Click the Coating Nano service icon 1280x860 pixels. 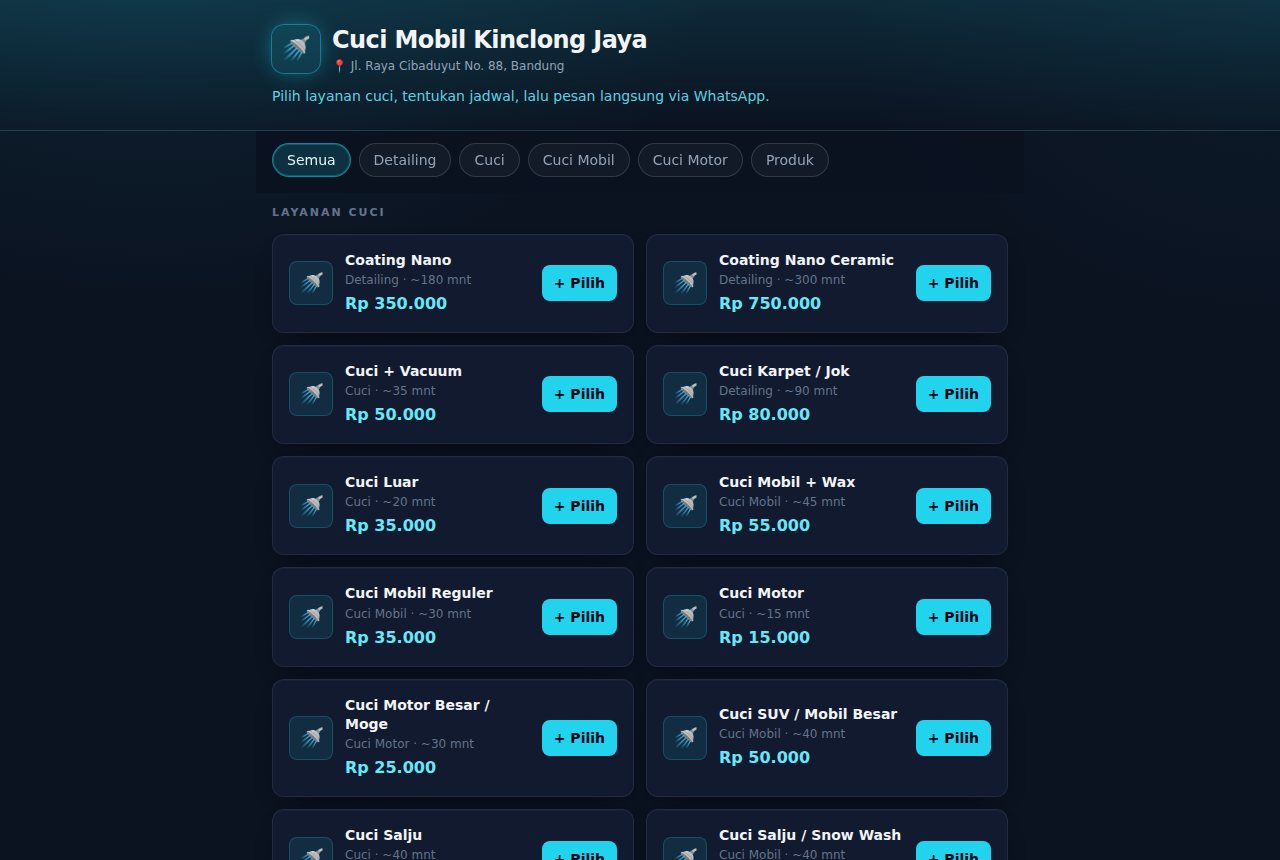[311, 283]
